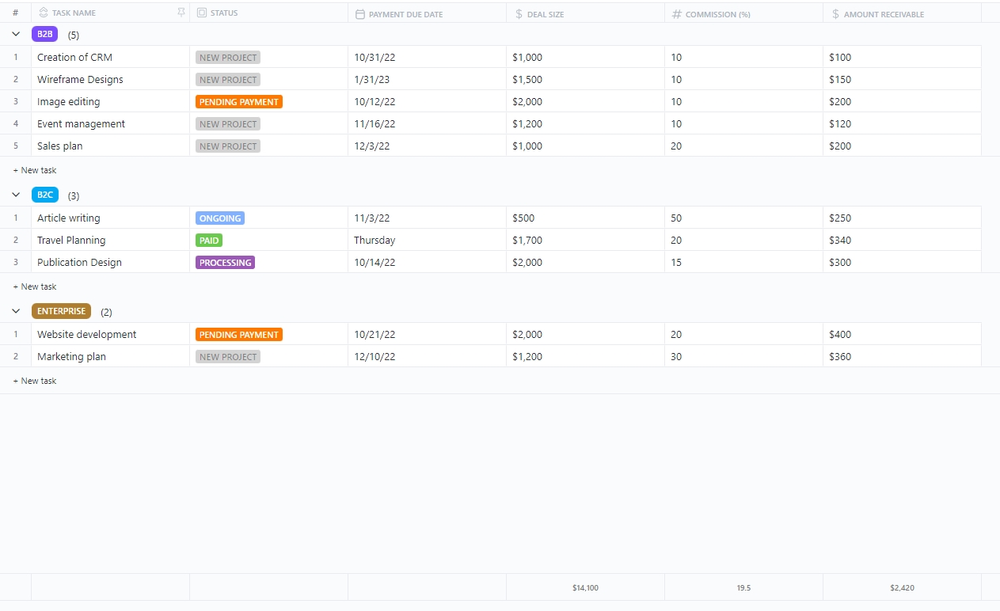The height and width of the screenshot is (611, 1000).
Task: Click the pin icon in the Task Name column
Action: pos(180,12)
